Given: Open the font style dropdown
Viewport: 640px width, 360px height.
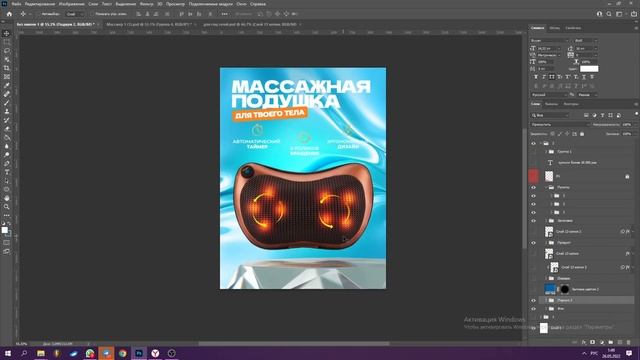Looking at the screenshot, I should [586, 41].
